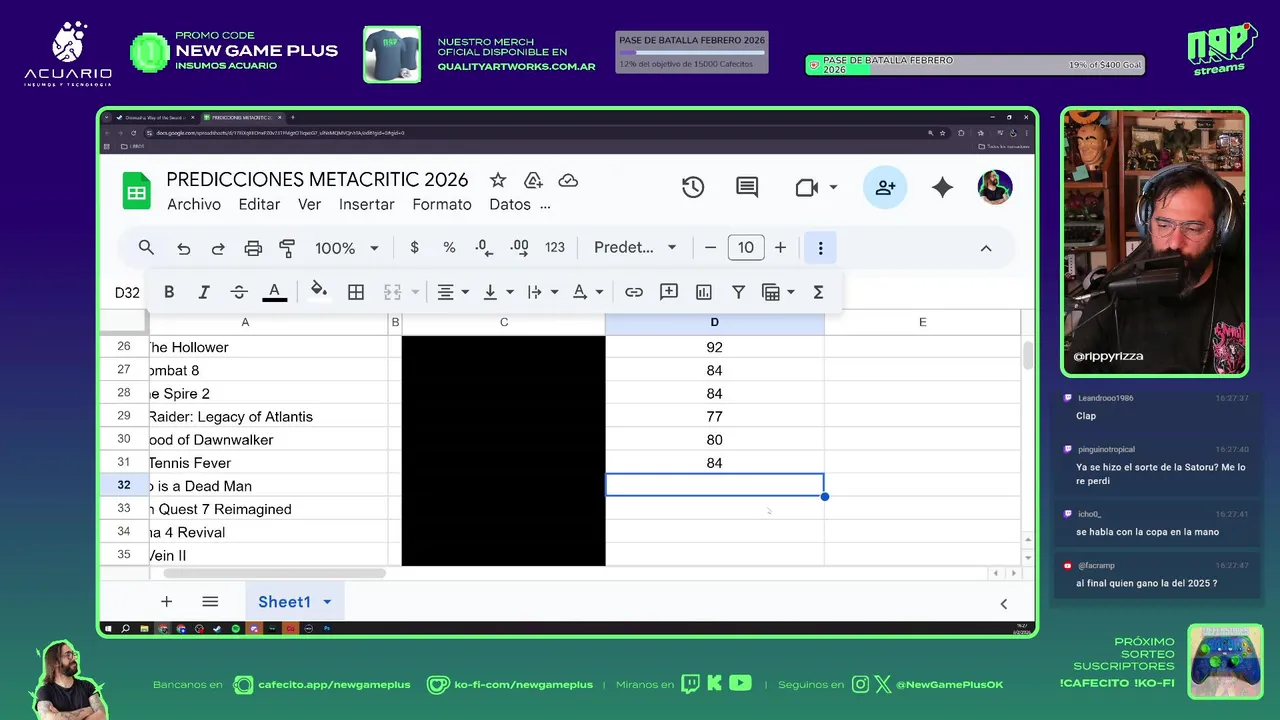
Task: Expand the Sheet1 tab options arrow
Action: (327, 602)
